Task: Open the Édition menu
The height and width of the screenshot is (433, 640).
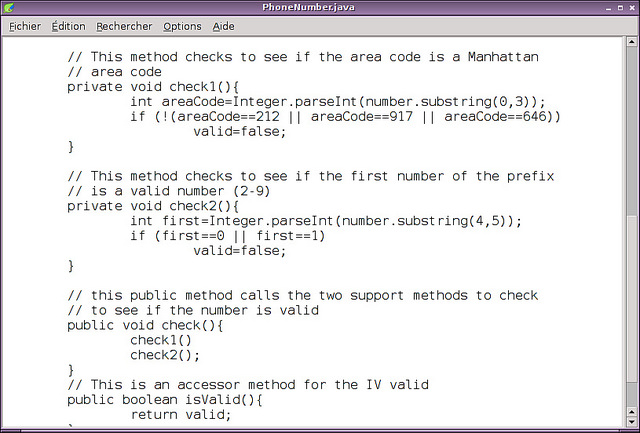Action: [x=68, y=26]
